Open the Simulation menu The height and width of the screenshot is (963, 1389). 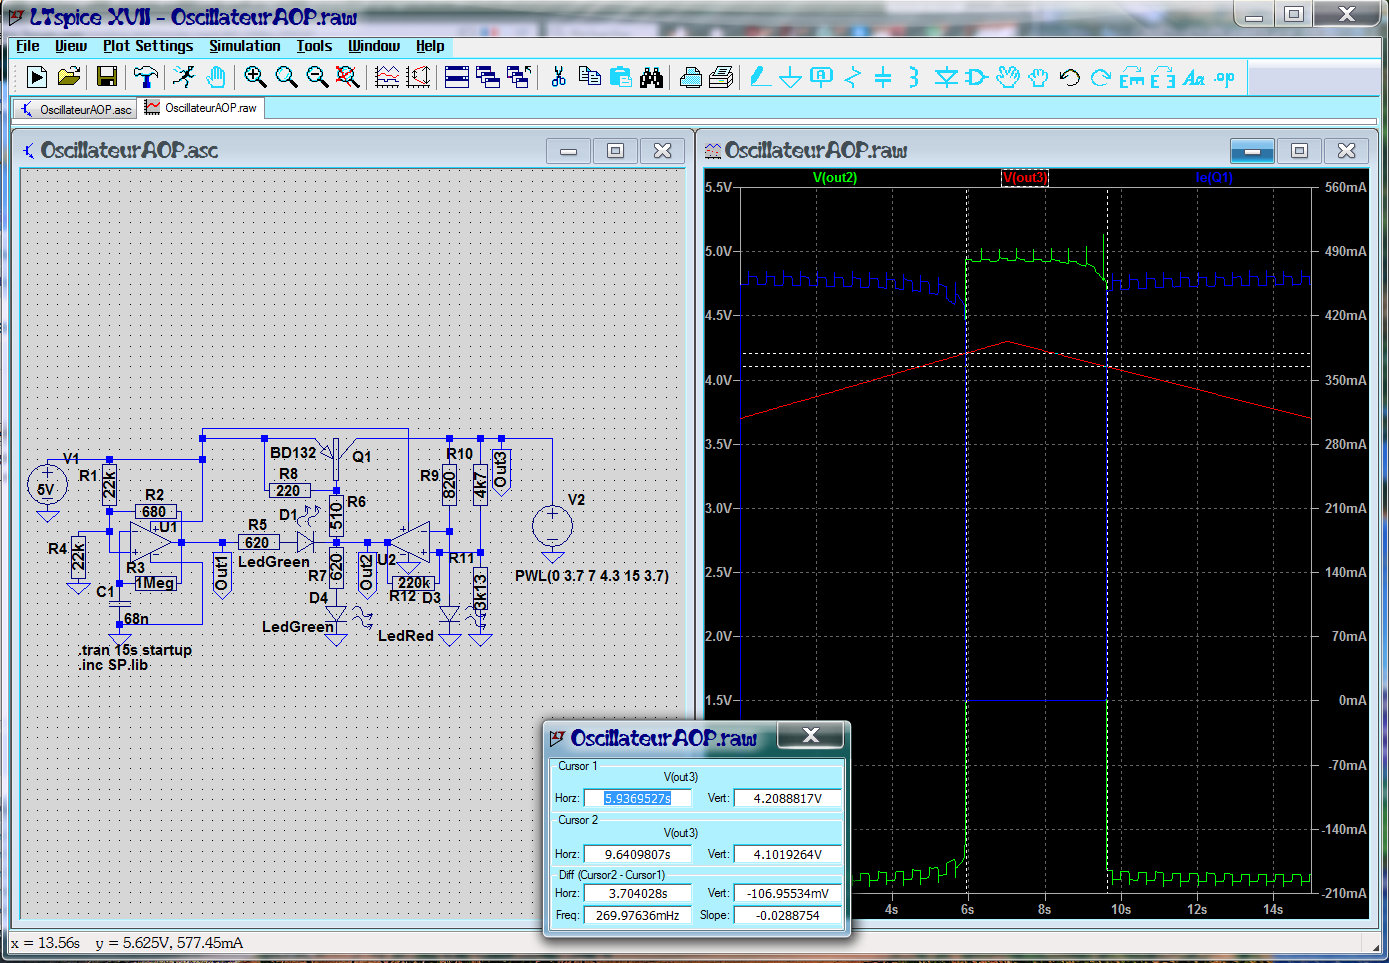pyautogui.click(x=245, y=46)
